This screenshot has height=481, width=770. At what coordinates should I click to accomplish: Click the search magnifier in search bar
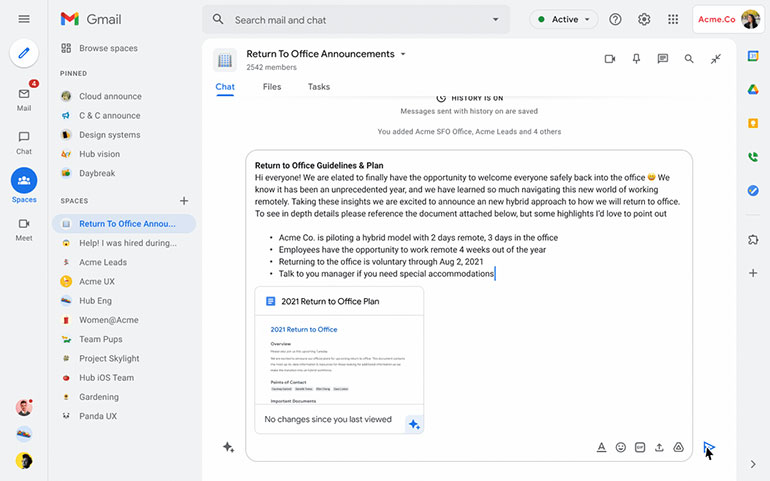(x=218, y=20)
